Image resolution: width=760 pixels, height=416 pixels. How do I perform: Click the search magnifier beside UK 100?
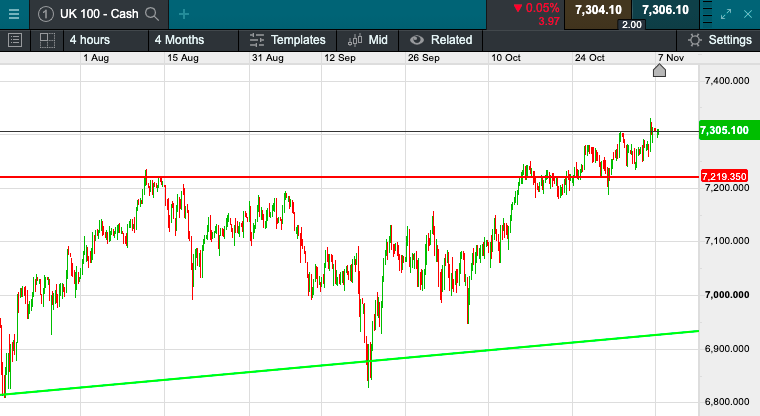click(151, 13)
